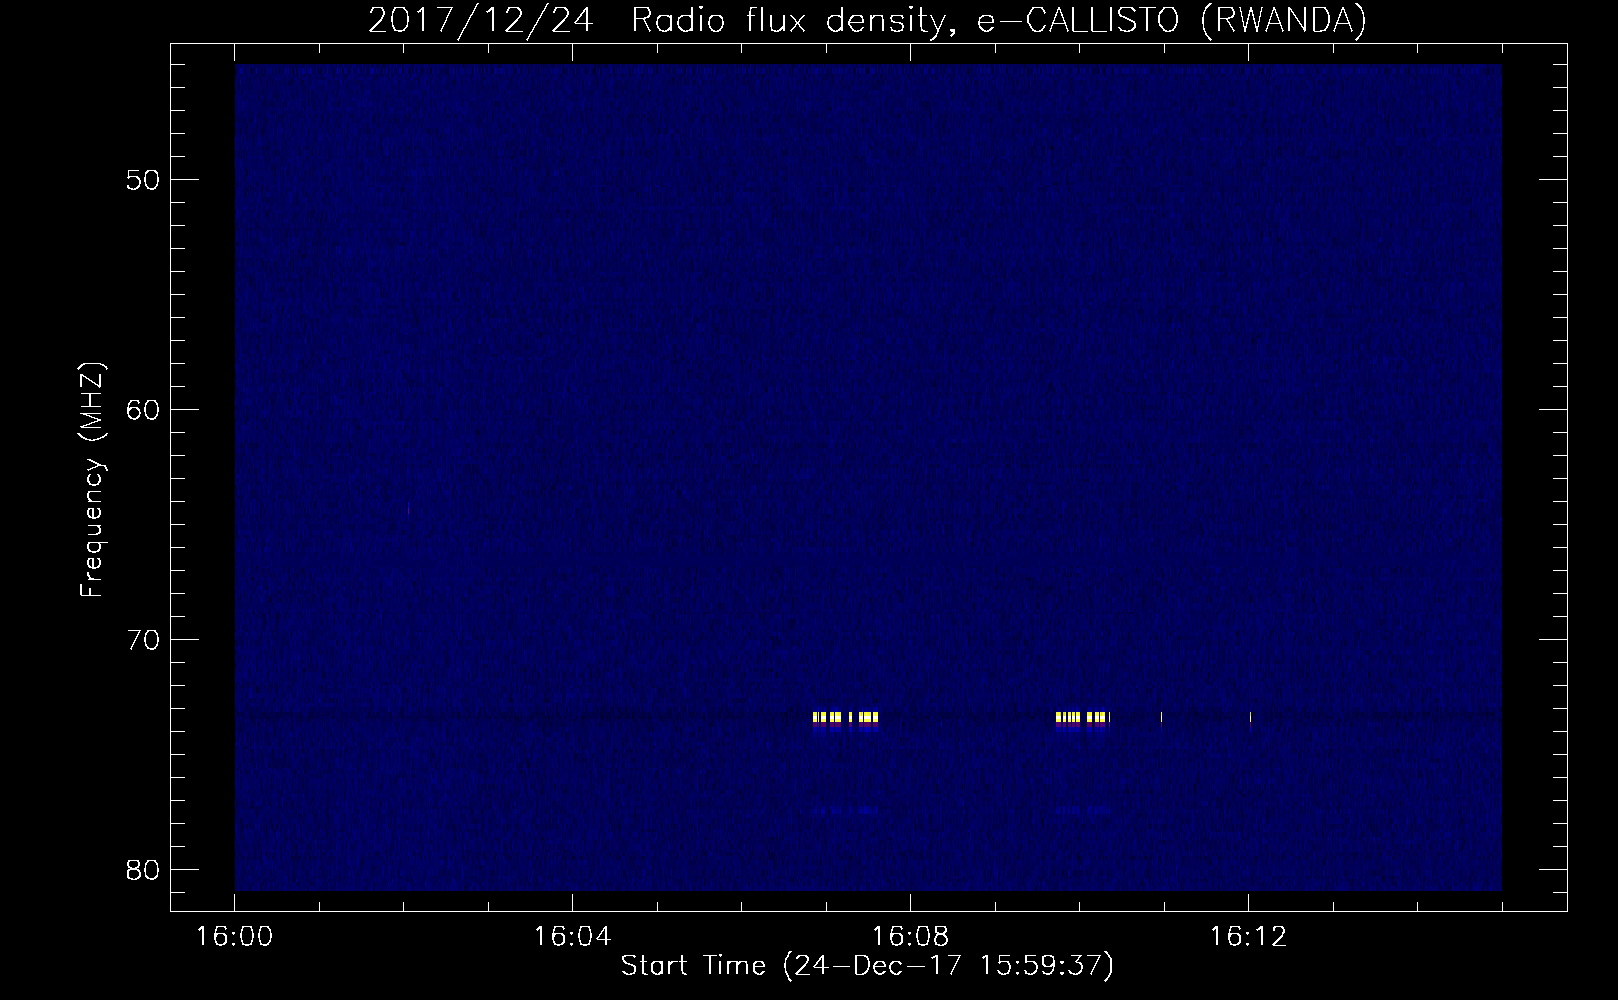Click the 'Frequency (MHZ)' axis label
1618x1000 pixels.
pyautogui.click(x=92, y=481)
